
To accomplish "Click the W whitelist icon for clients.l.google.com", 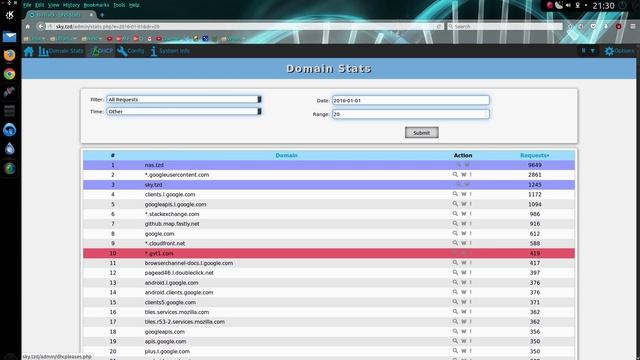I will pos(464,194).
